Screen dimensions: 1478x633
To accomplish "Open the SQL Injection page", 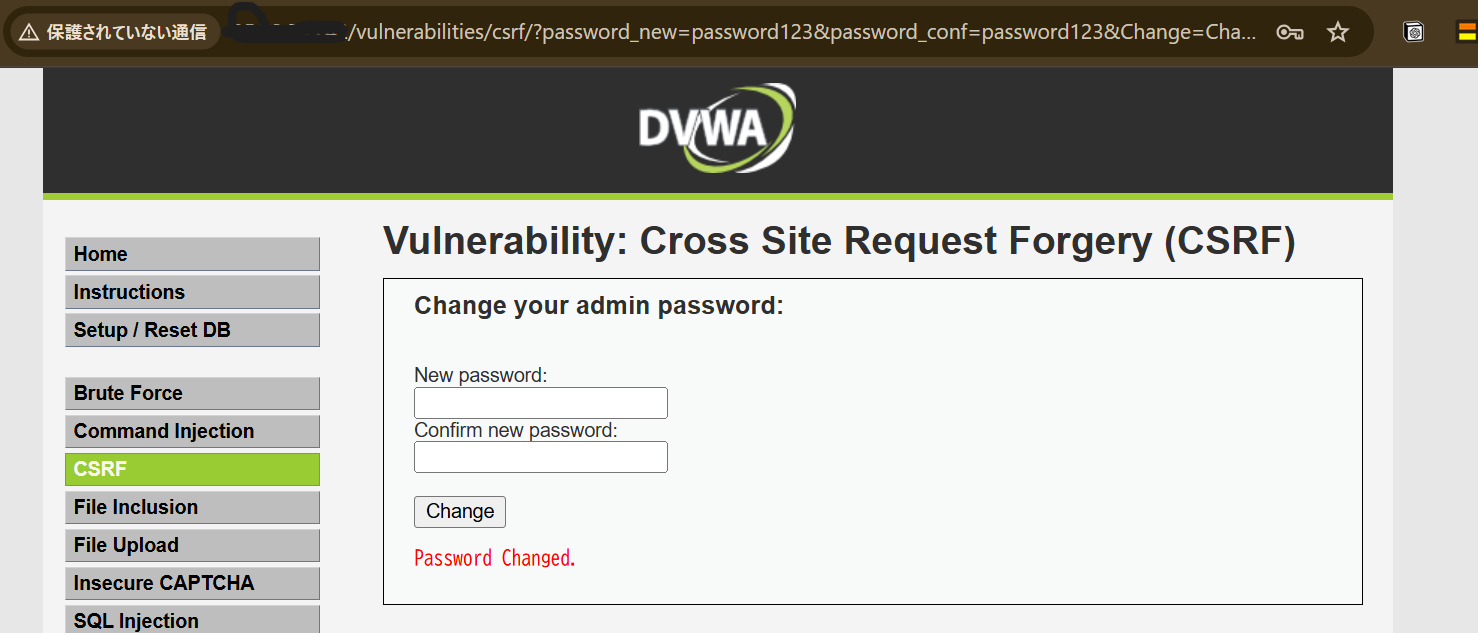I will click(x=192, y=620).
